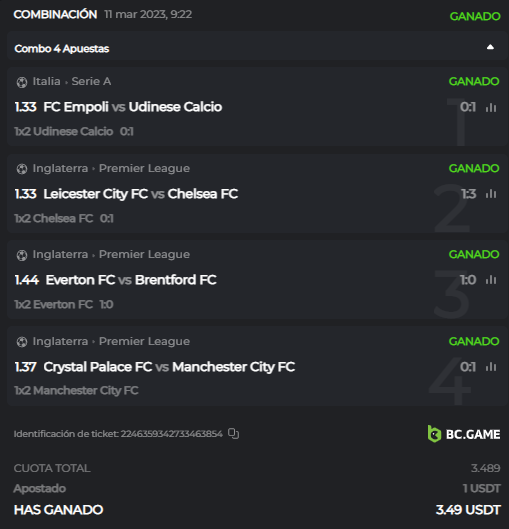This screenshot has width=509, height=529.
Task: Open Everton FC vs Brentford FC match
Action: [131, 280]
